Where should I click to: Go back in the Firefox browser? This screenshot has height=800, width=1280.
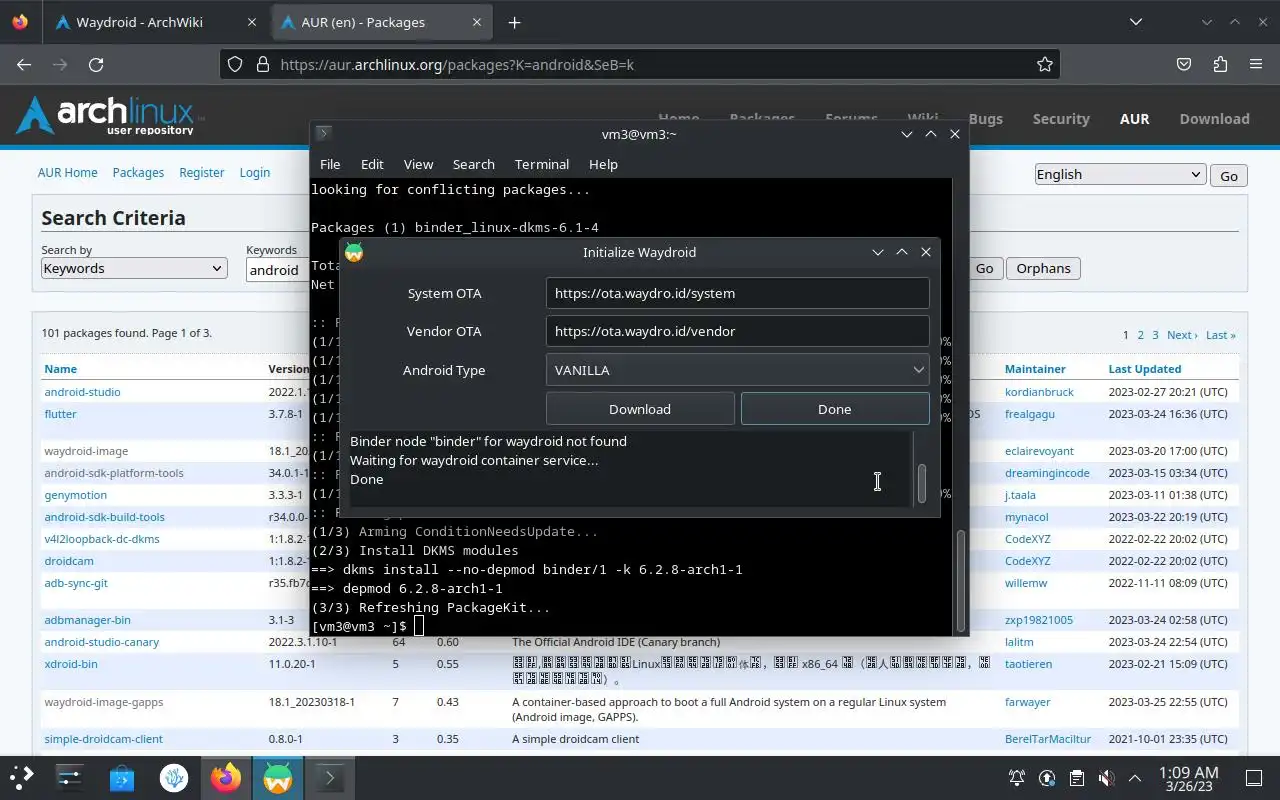pyautogui.click(x=24, y=64)
